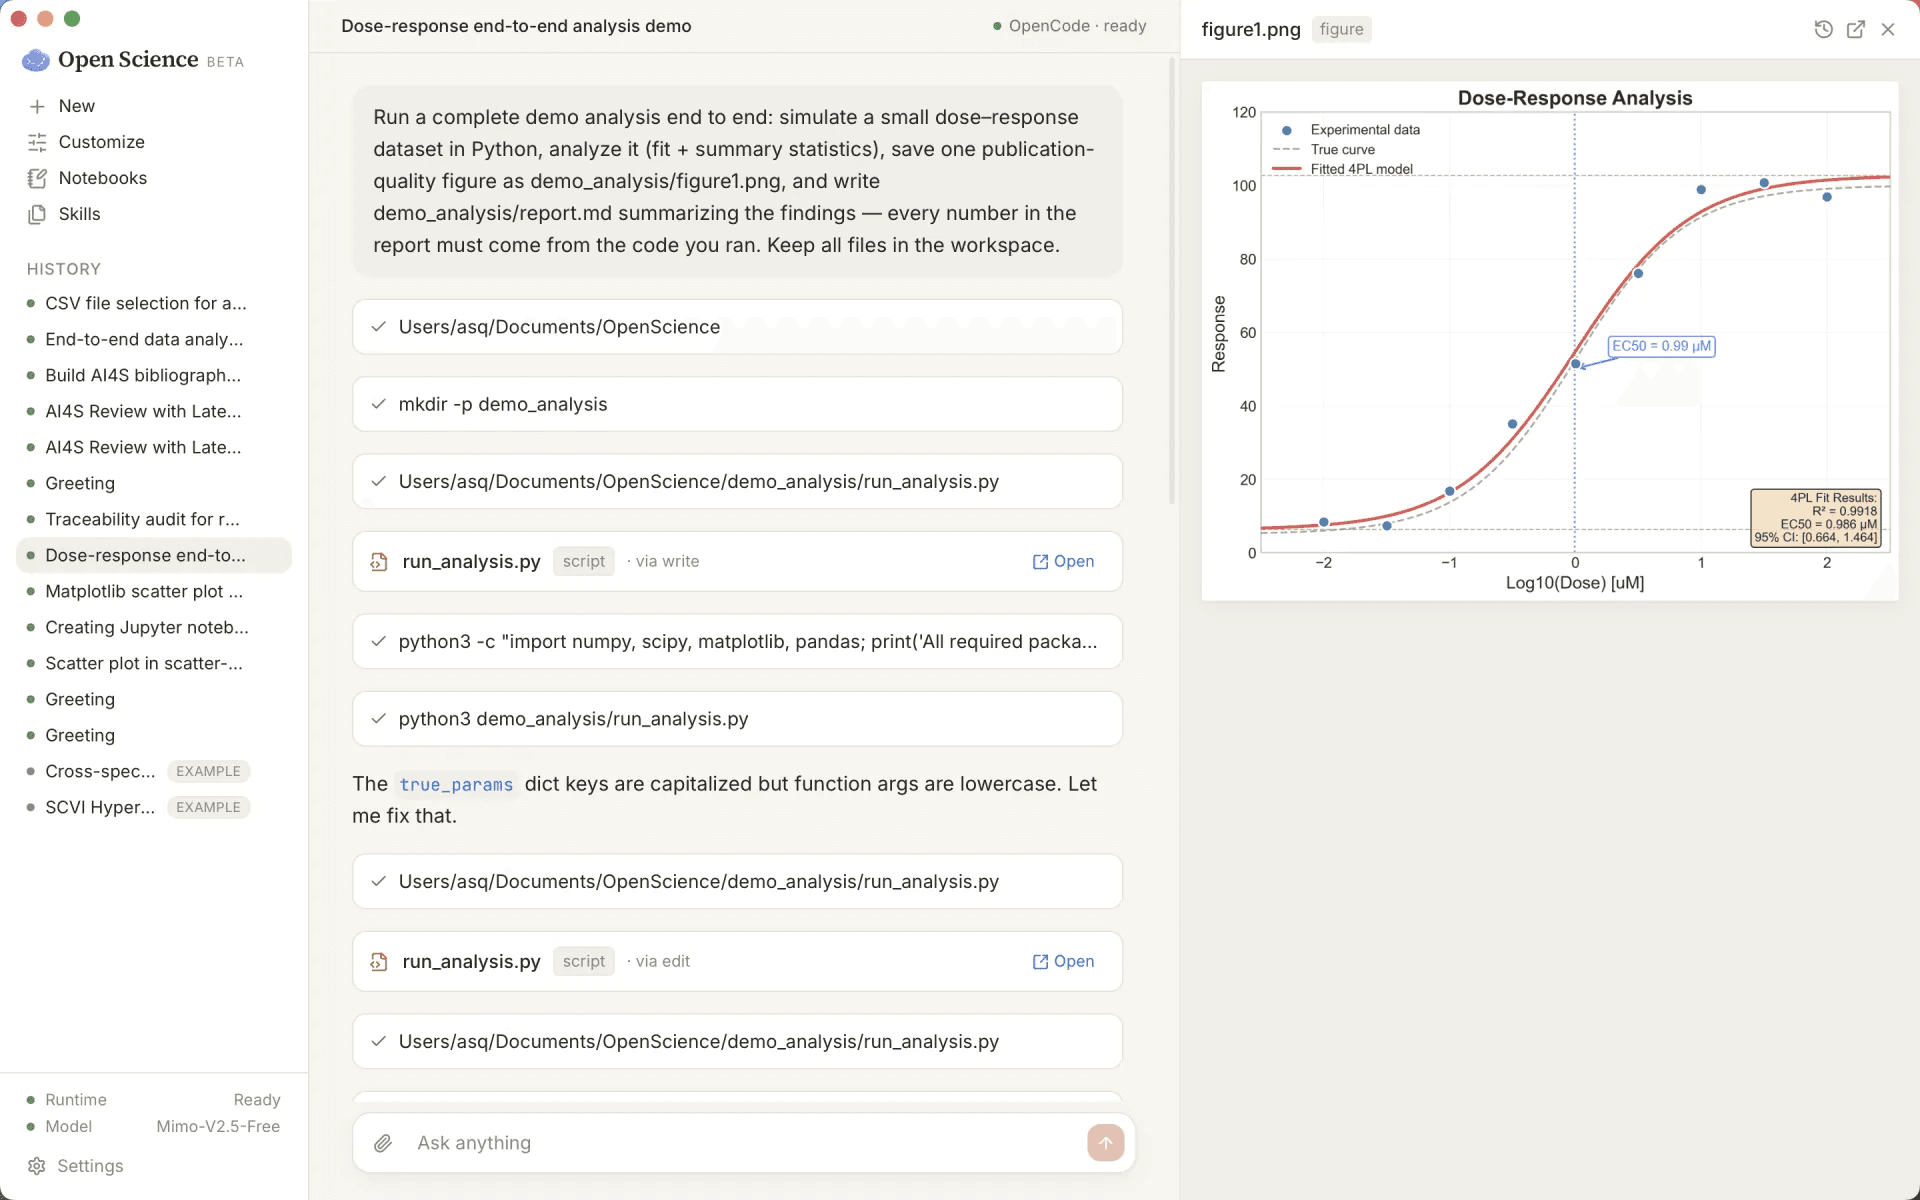The image size is (1920, 1200).
Task: Click the script file icon of run_analysis.py via write
Action: [379, 562]
